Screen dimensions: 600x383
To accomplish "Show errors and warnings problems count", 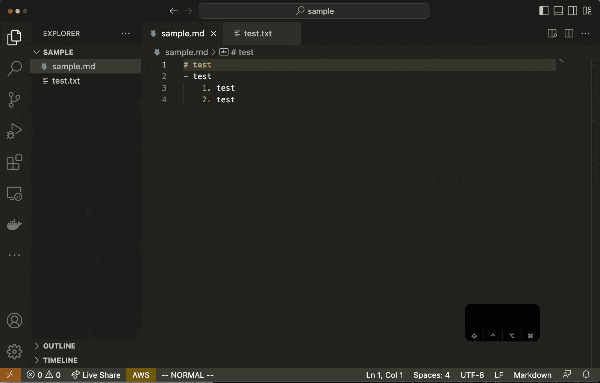I will (x=44, y=375).
